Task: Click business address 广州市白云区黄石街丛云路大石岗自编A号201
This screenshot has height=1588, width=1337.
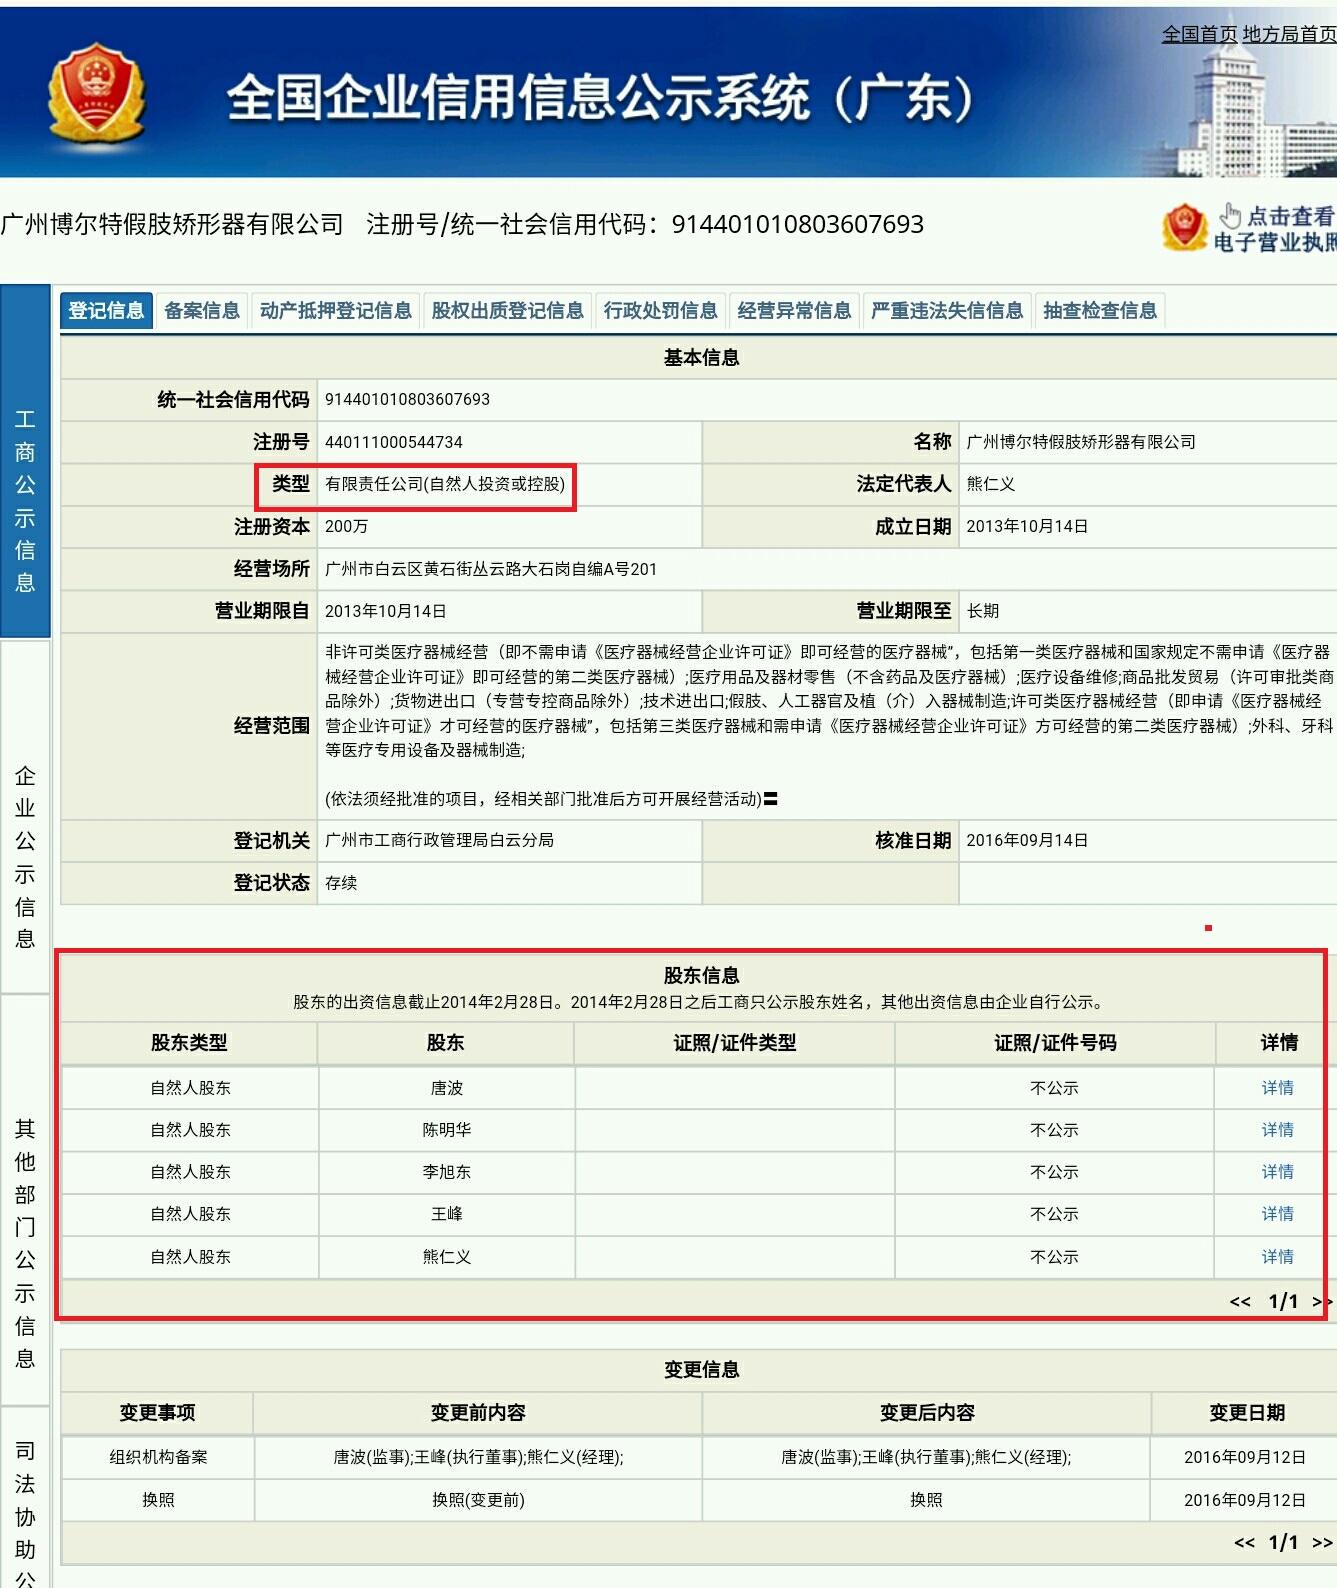Action: [491, 569]
